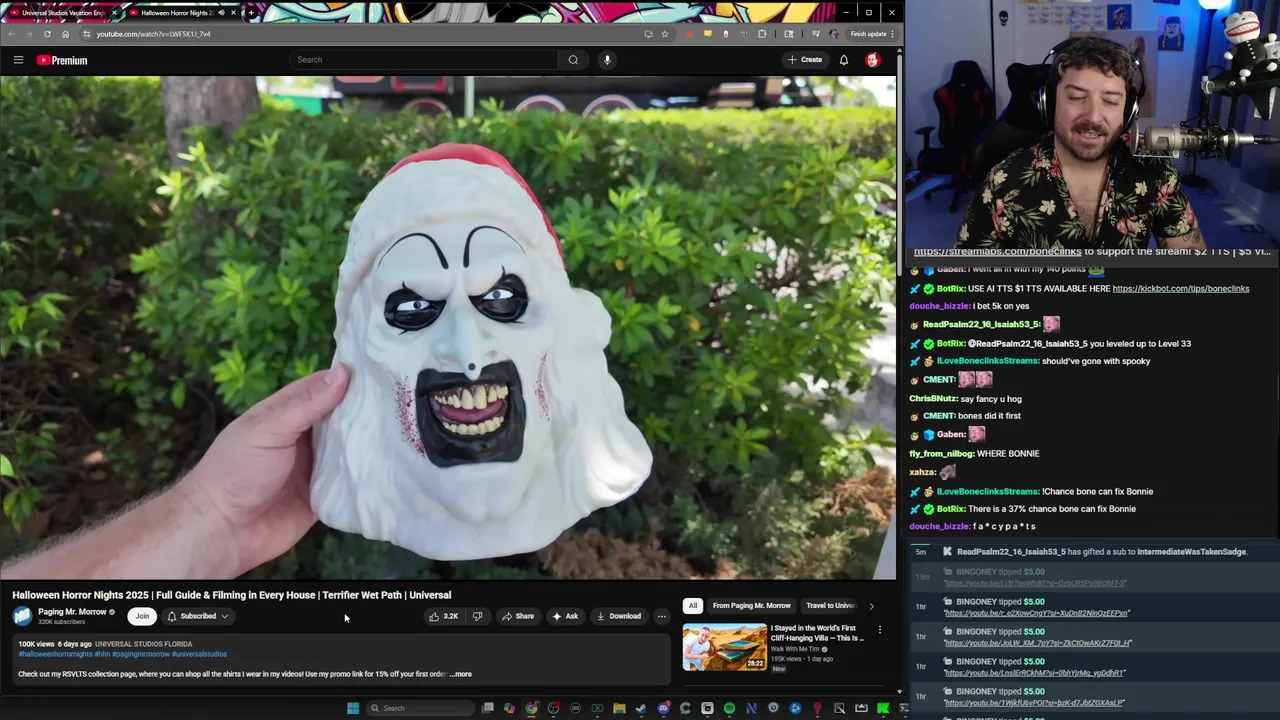This screenshot has height=720, width=1280.
Task: Click the #halloweenhorrornights hashtag
Action: coord(55,654)
